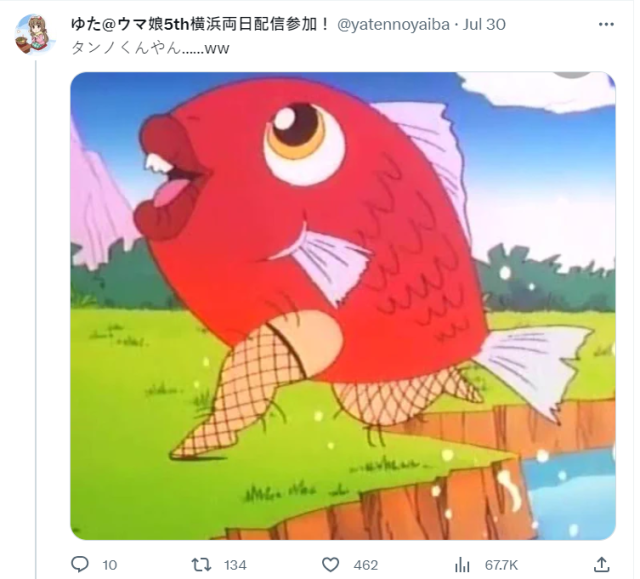The image size is (640, 579).
Task: Click the tweet text タンノくんやん……ww
Action: 150,48
